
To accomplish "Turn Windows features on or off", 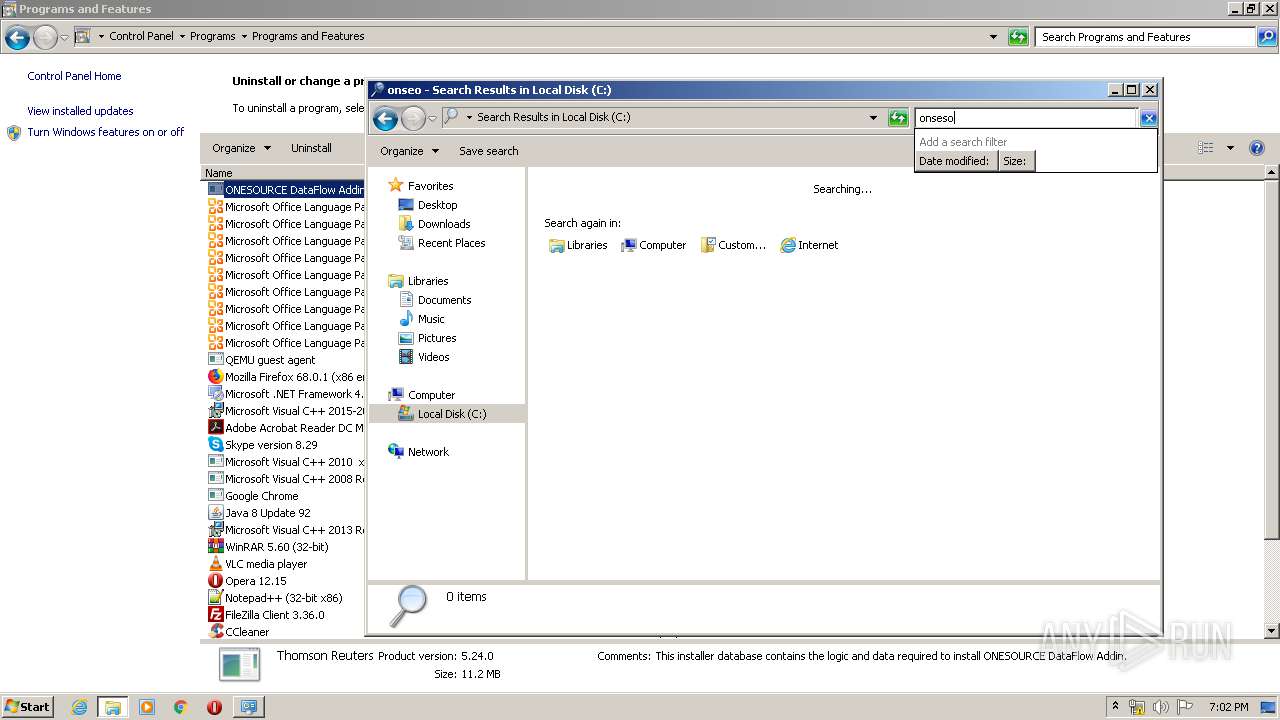I will (x=105, y=132).
